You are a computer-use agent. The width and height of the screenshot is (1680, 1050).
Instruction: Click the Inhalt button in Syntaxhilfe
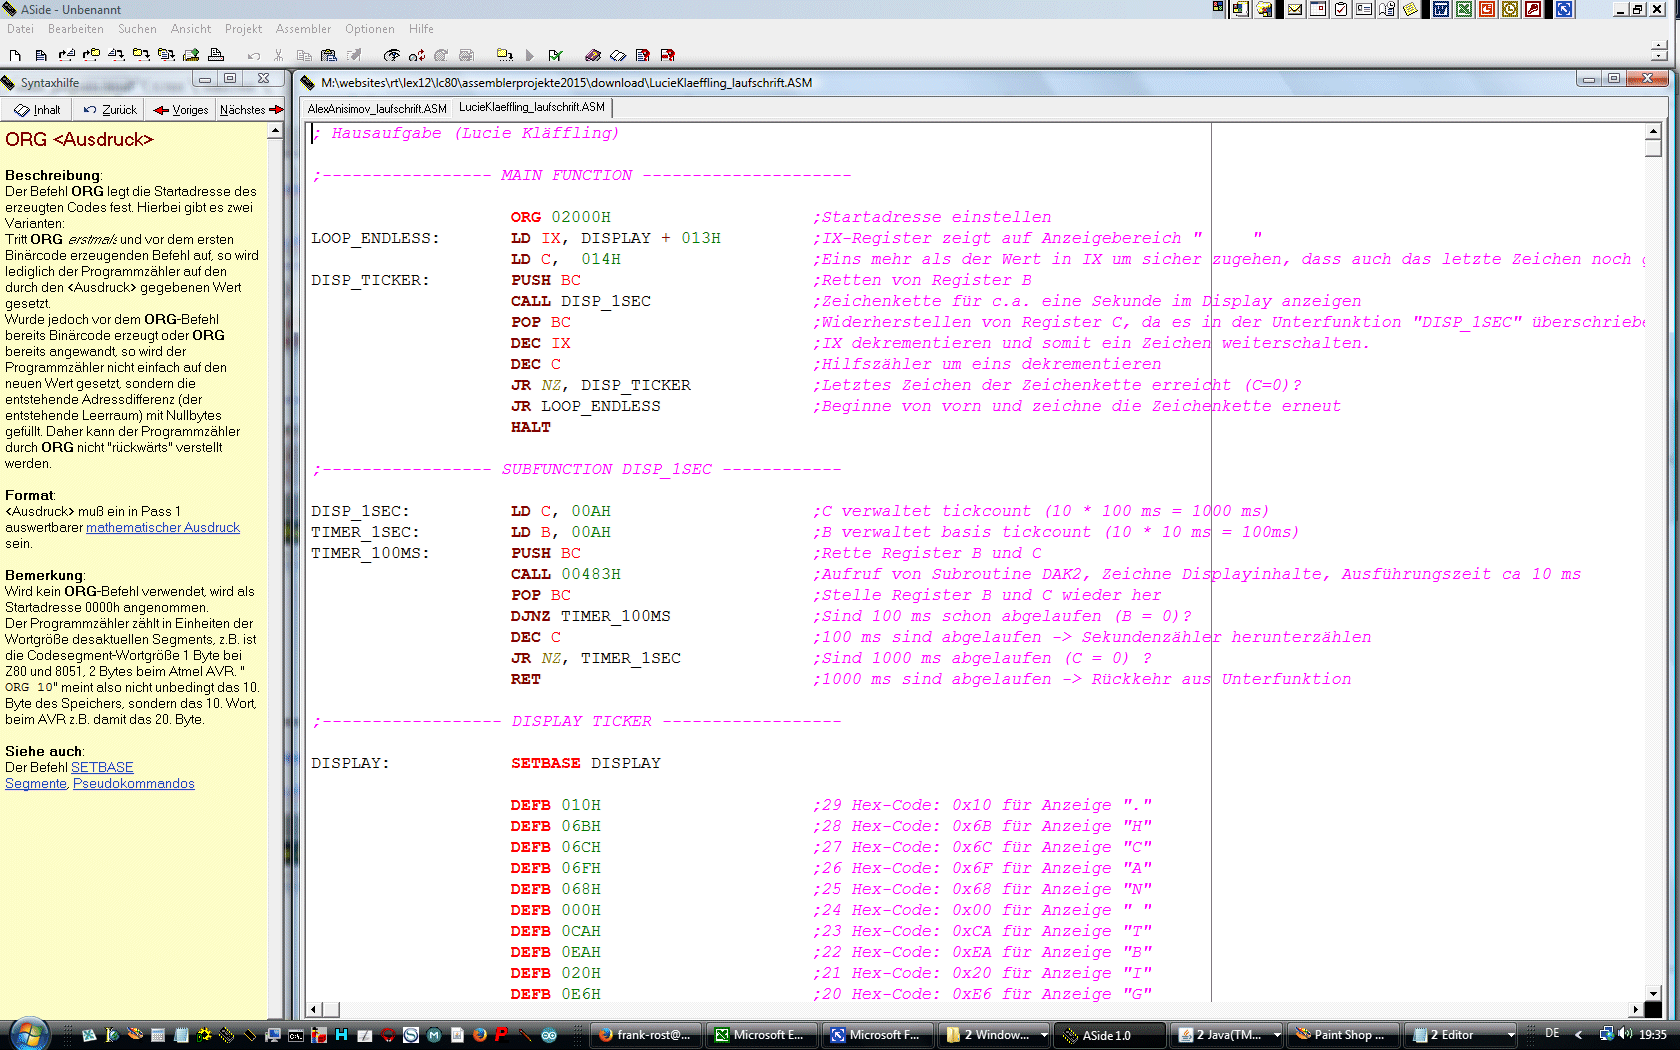[x=38, y=110]
